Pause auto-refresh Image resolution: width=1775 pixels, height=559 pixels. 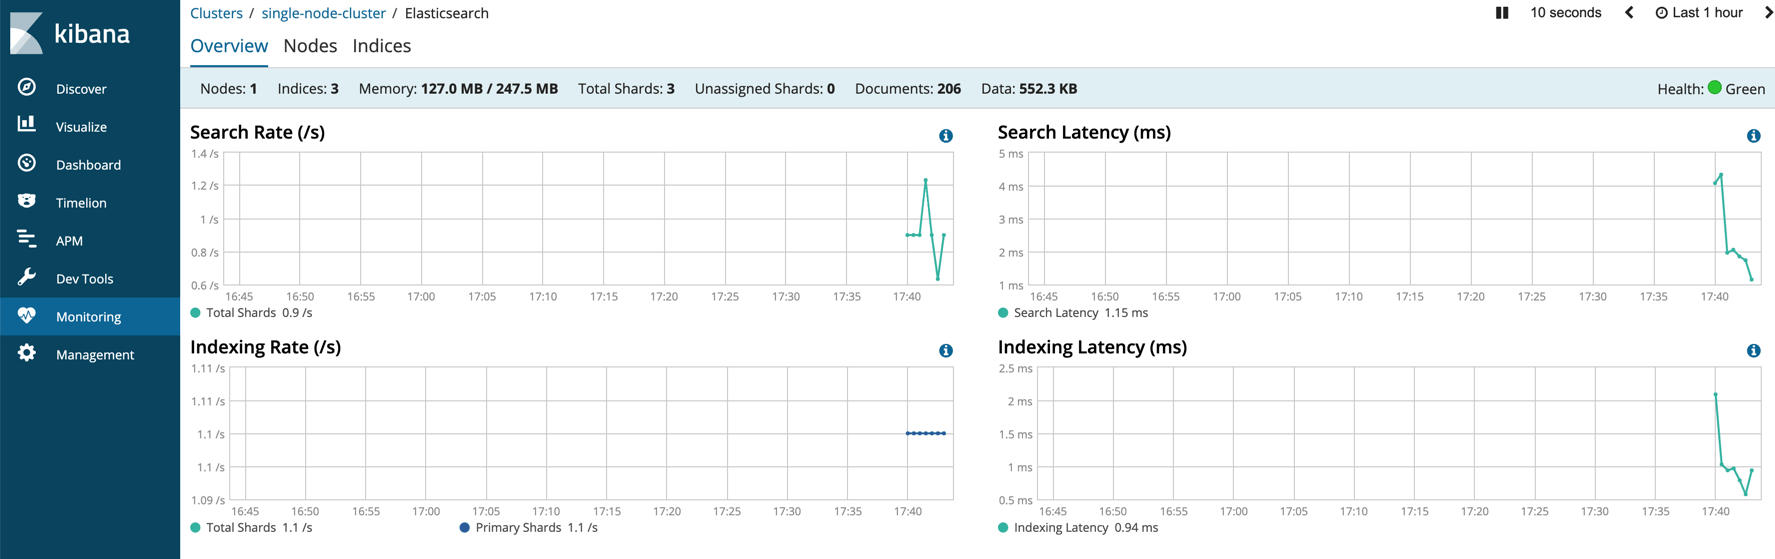click(x=1502, y=13)
